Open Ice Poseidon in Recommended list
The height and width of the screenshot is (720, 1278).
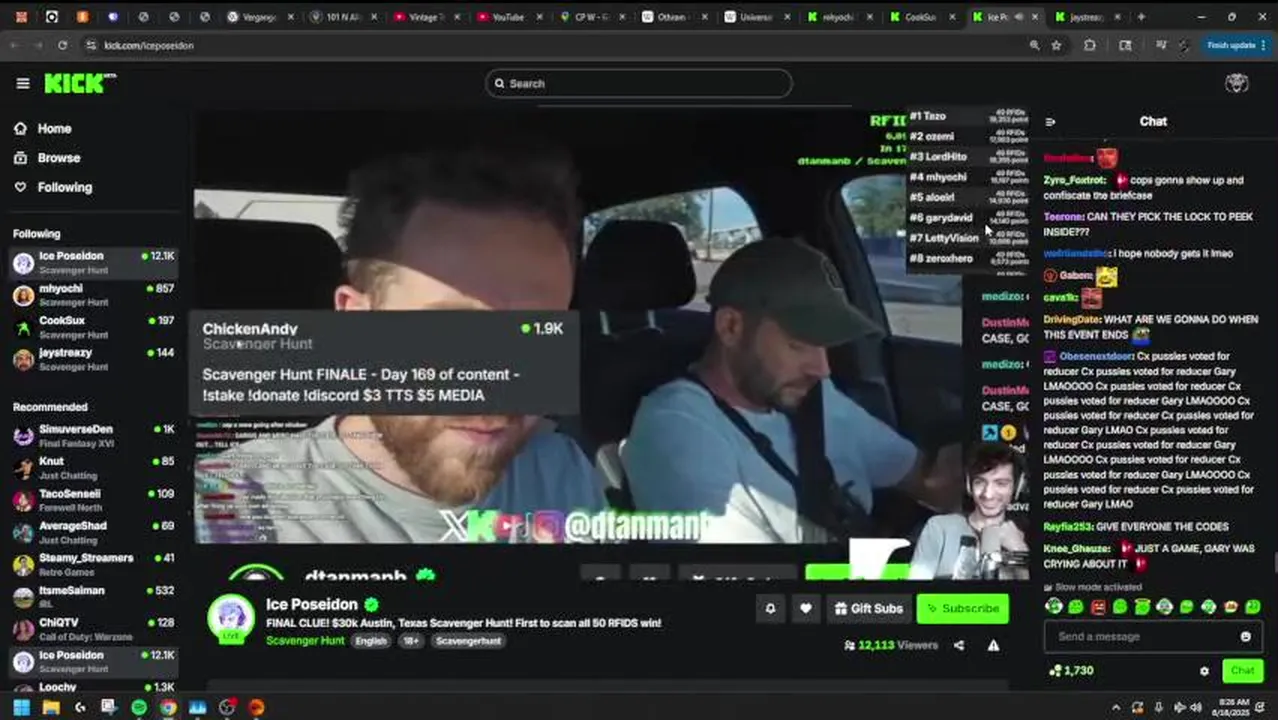[x=94, y=661]
